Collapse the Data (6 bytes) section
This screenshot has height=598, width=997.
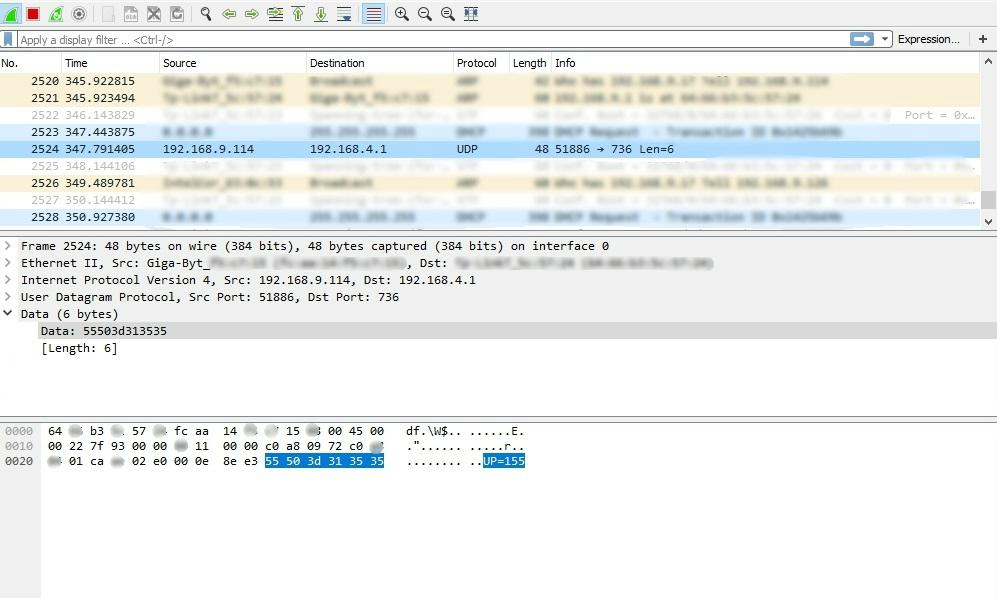coord(9,314)
